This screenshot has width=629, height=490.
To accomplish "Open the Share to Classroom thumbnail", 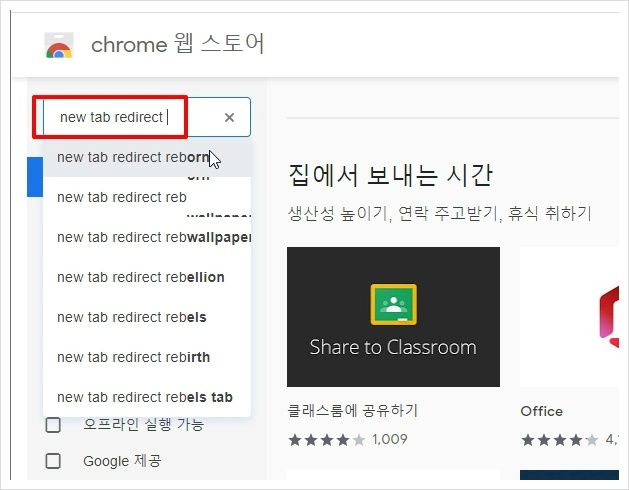I will pos(393,317).
